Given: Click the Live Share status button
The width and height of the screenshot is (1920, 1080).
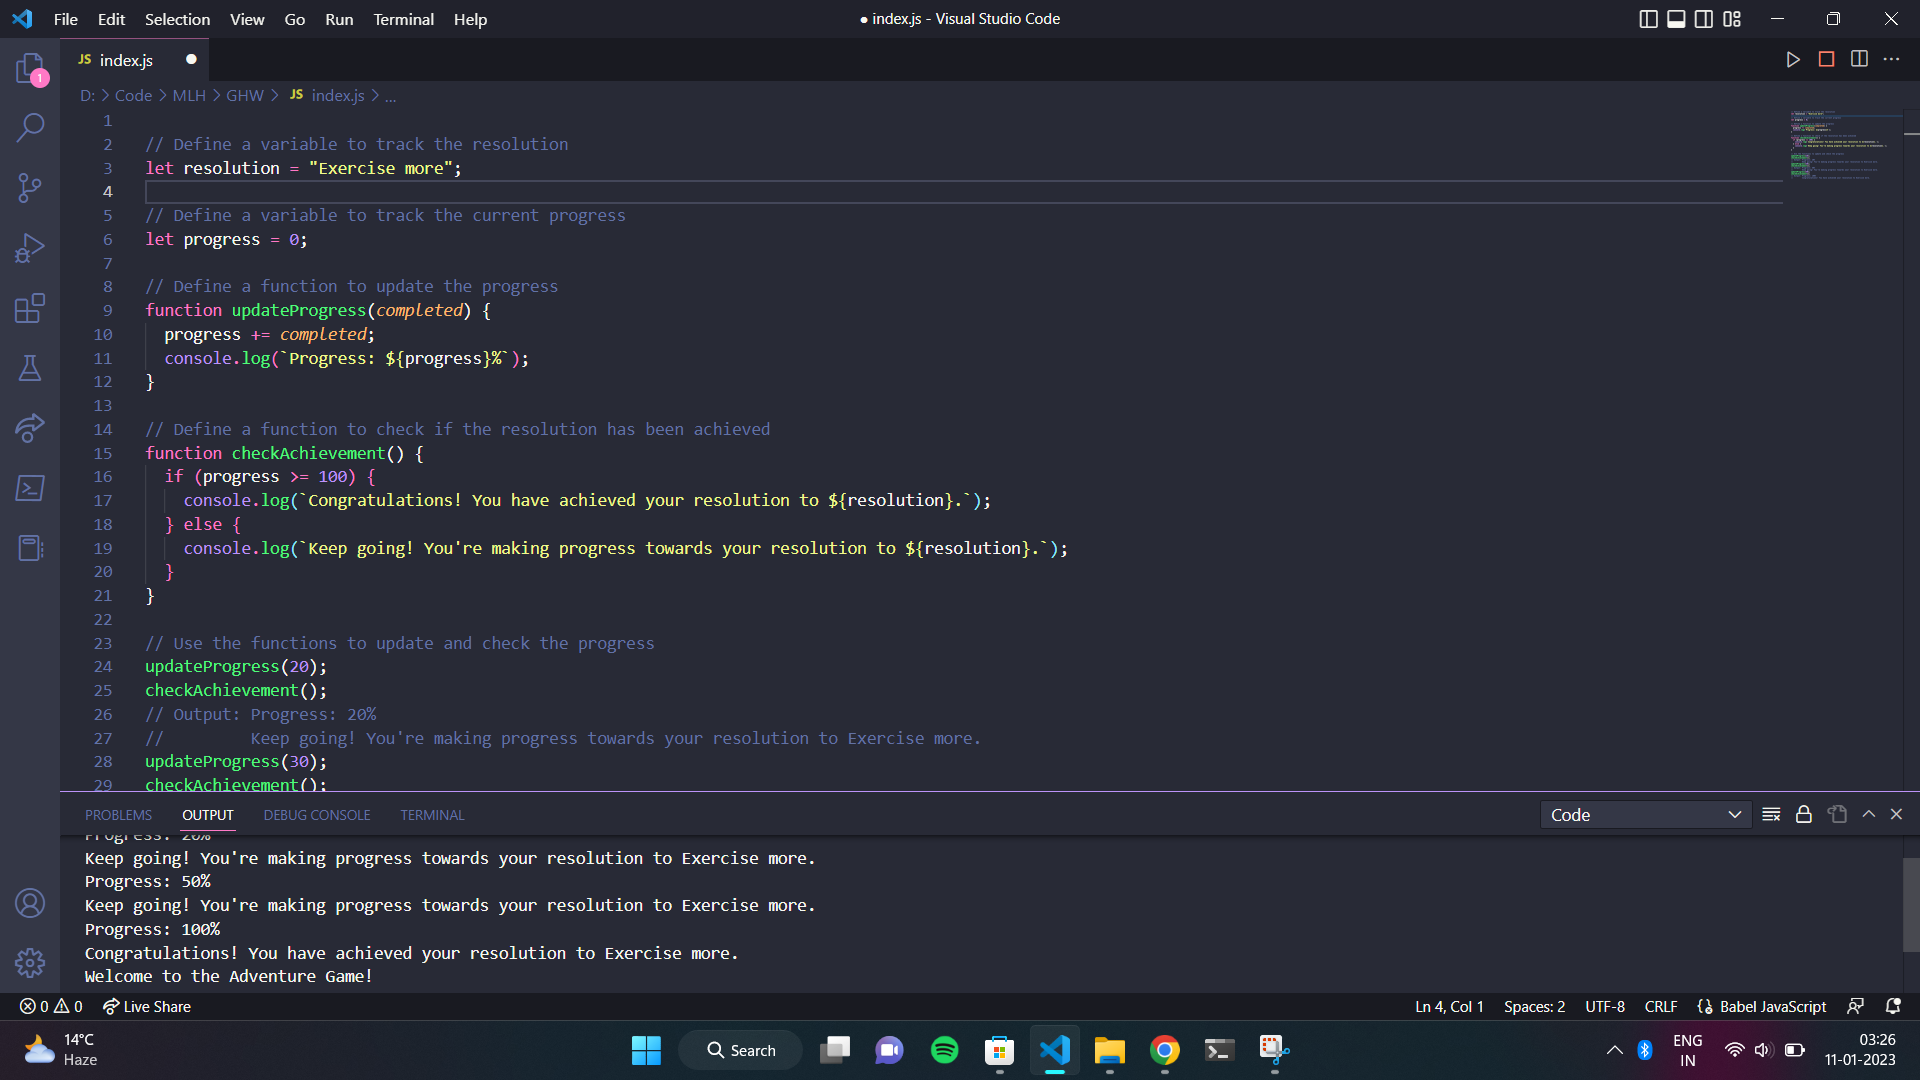Looking at the screenshot, I should 147,1007.
